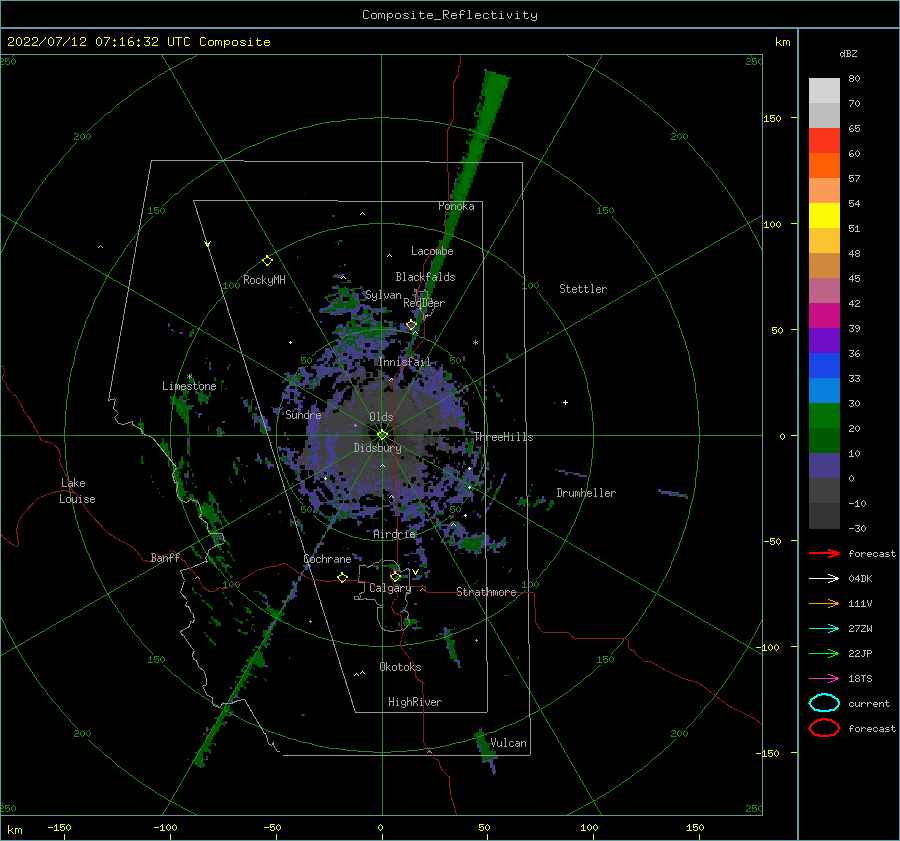Image resolution: width=900 pixels, height=841 pixels.
Task: Click the orange 111V arrow in legend
Action: (824, 603)
